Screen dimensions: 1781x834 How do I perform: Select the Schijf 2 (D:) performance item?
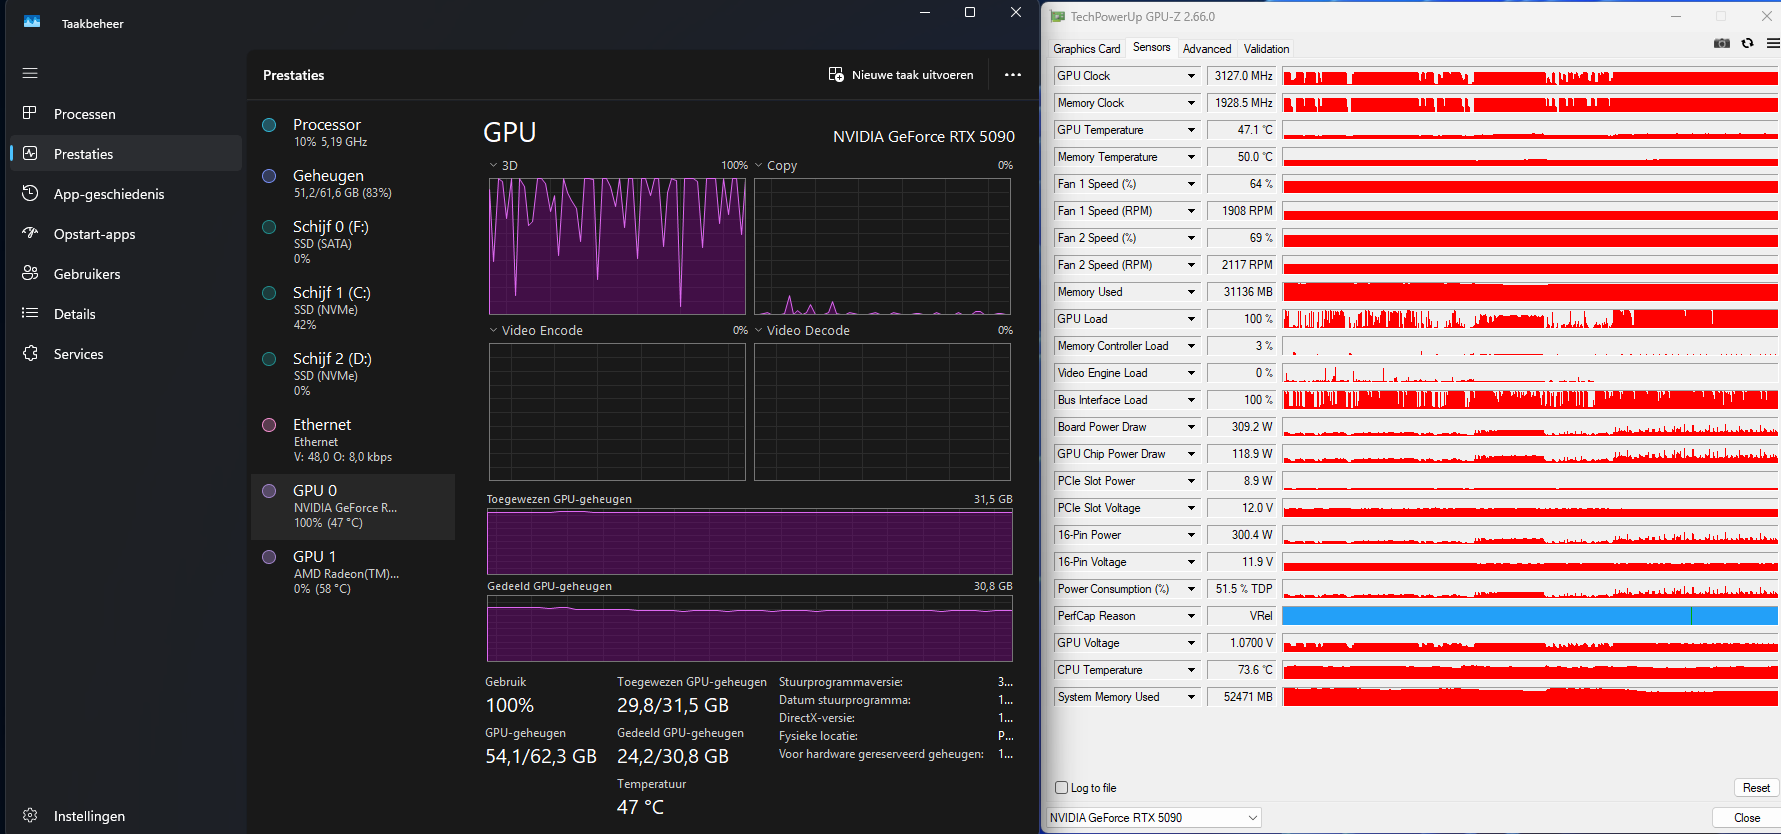pyautogui.click(x=353, y=375)
